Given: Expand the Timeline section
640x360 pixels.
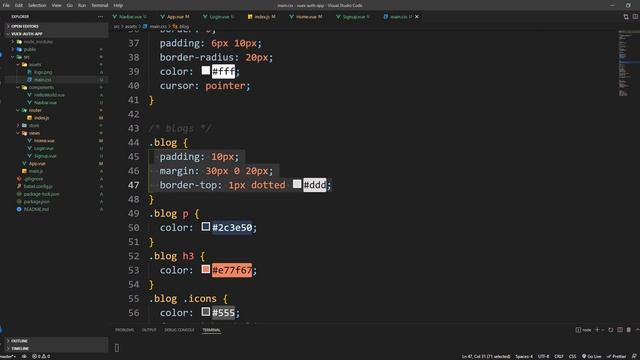Looking at the screenshot, I should pyautogui.click(x=55, y=349).
